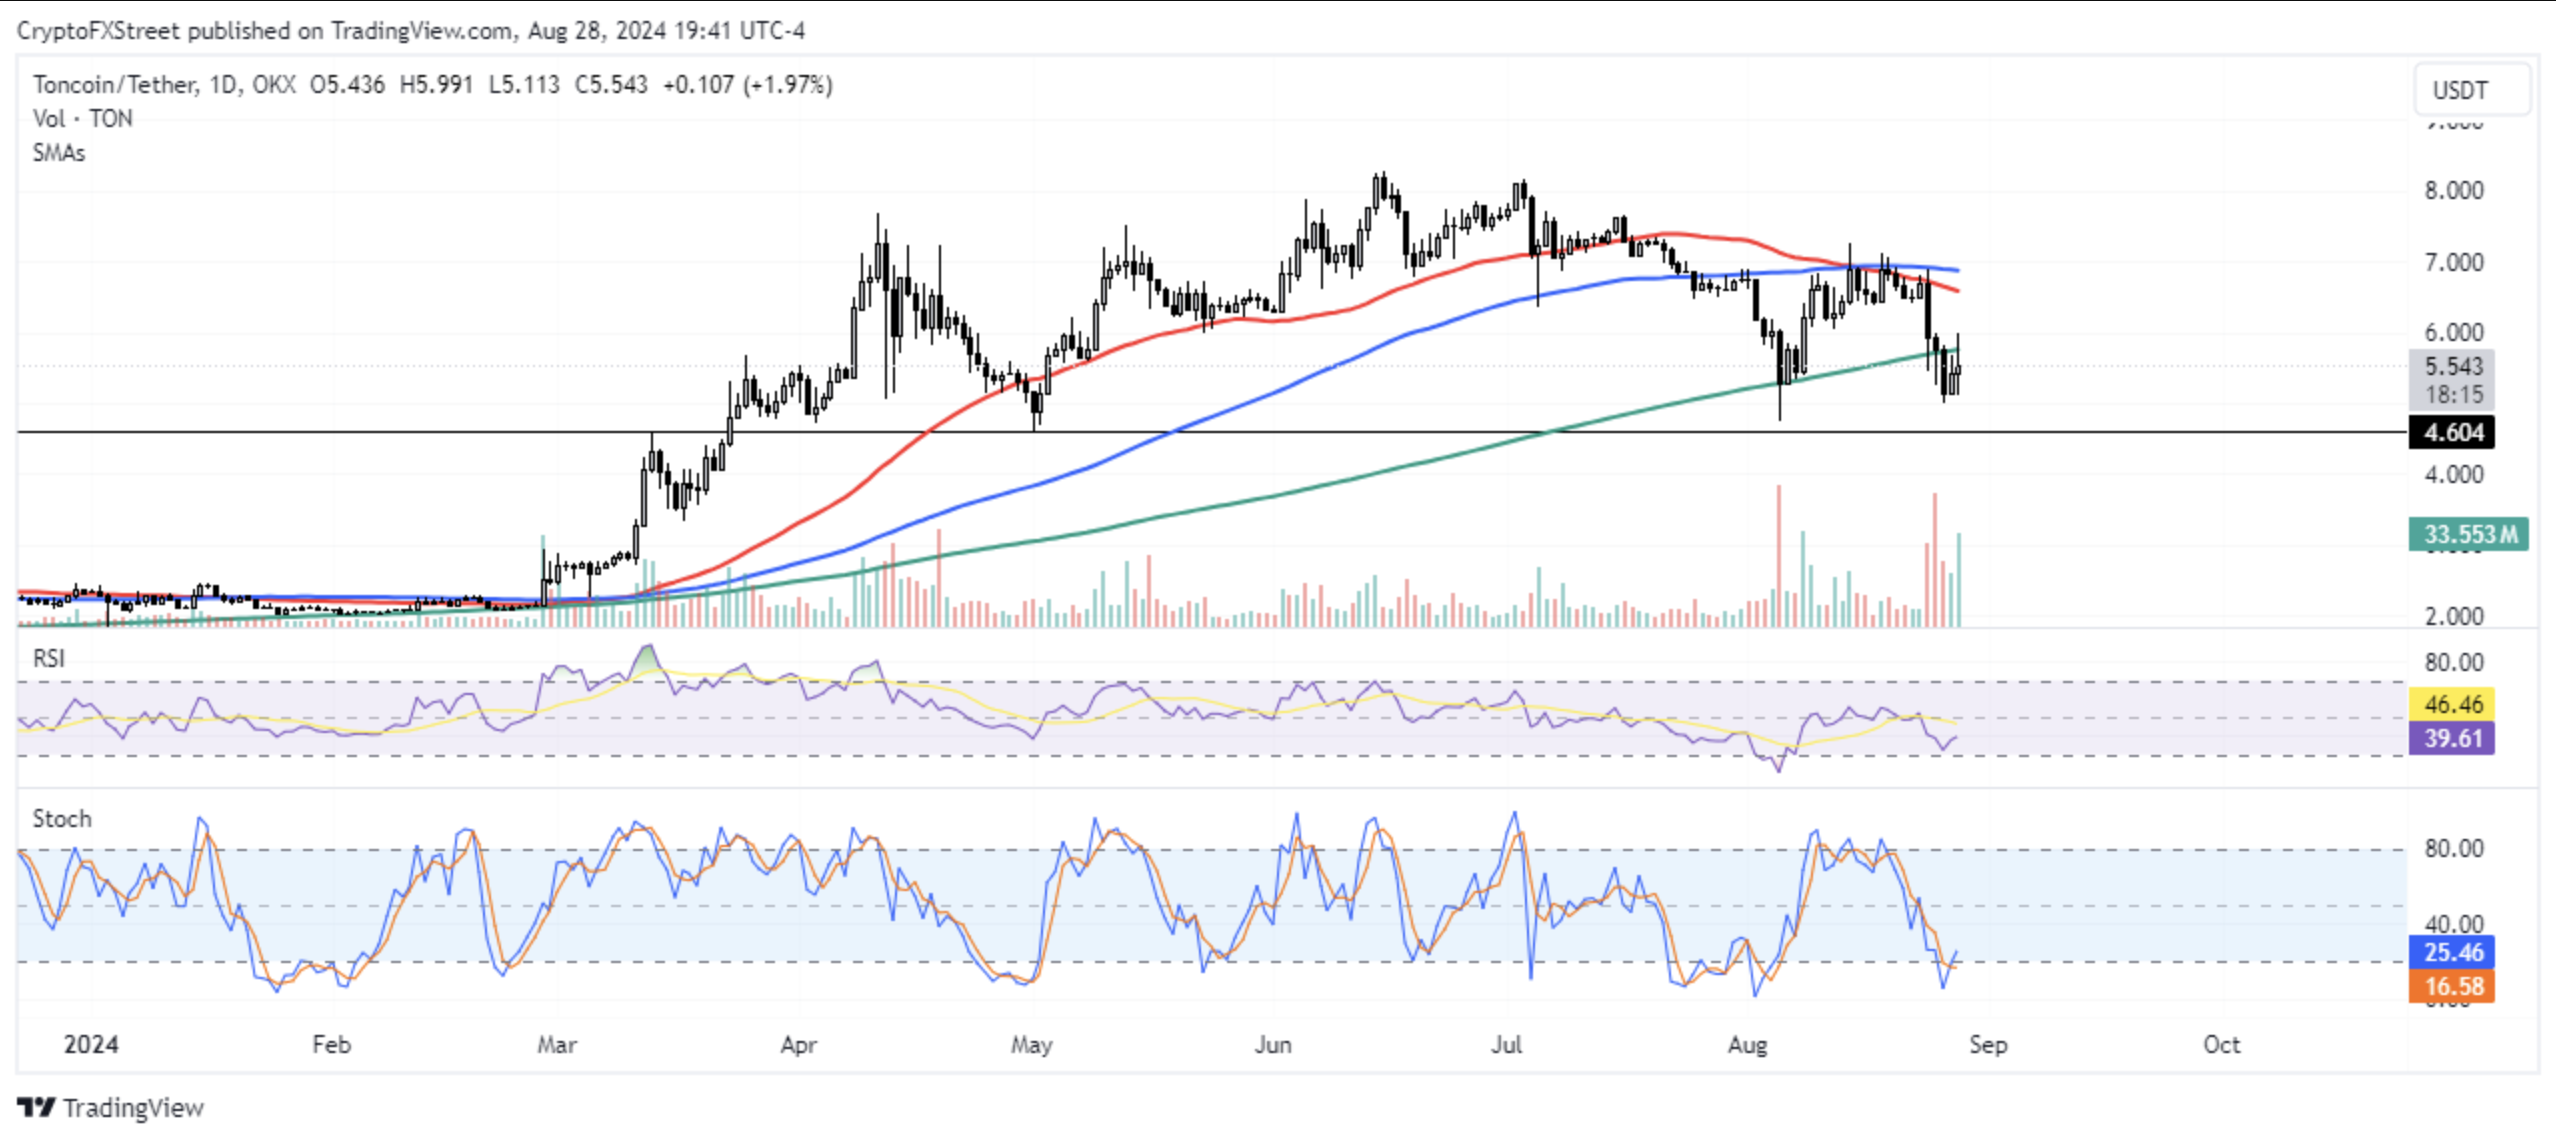Click the green 33.553 M volume tag
2556x1142 pixels.
click(2468, 534)
